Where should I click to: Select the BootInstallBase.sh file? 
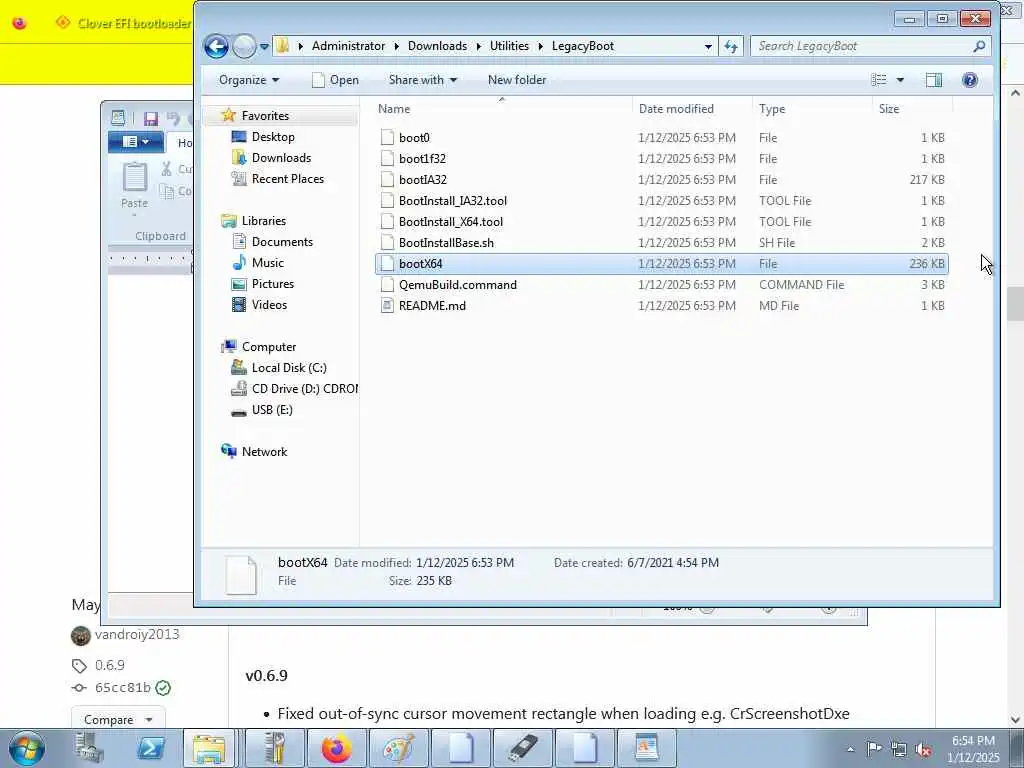click(x=661, y=242)
